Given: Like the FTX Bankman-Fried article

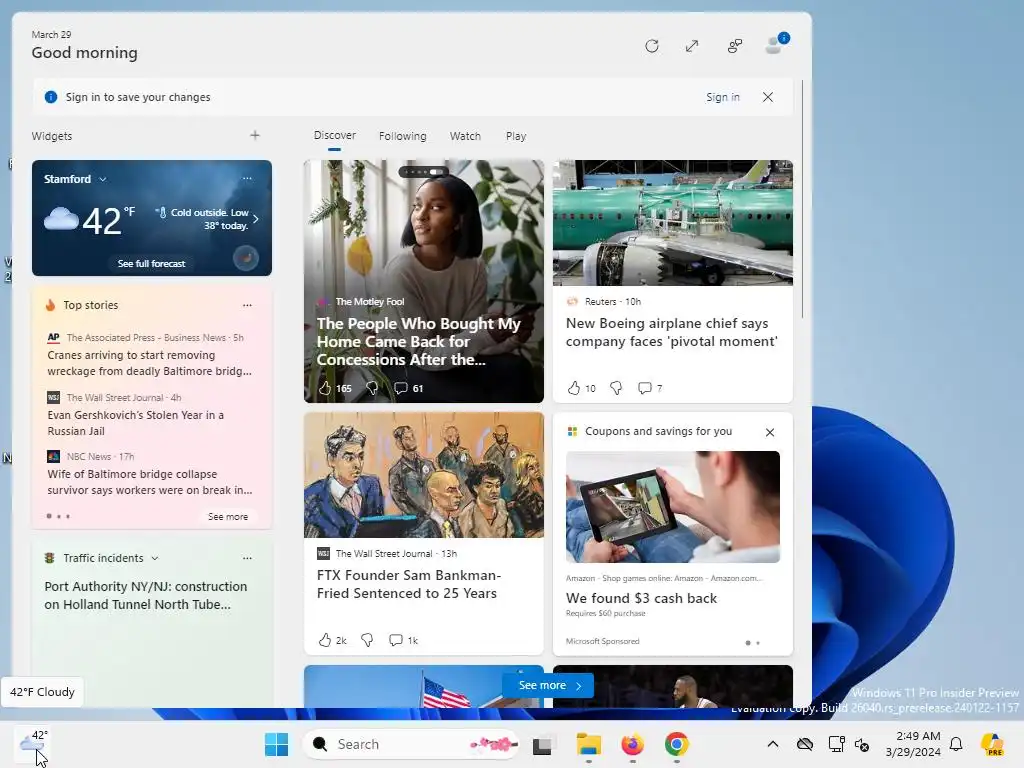Looking at the screenshot, I should tap(325, 640).
